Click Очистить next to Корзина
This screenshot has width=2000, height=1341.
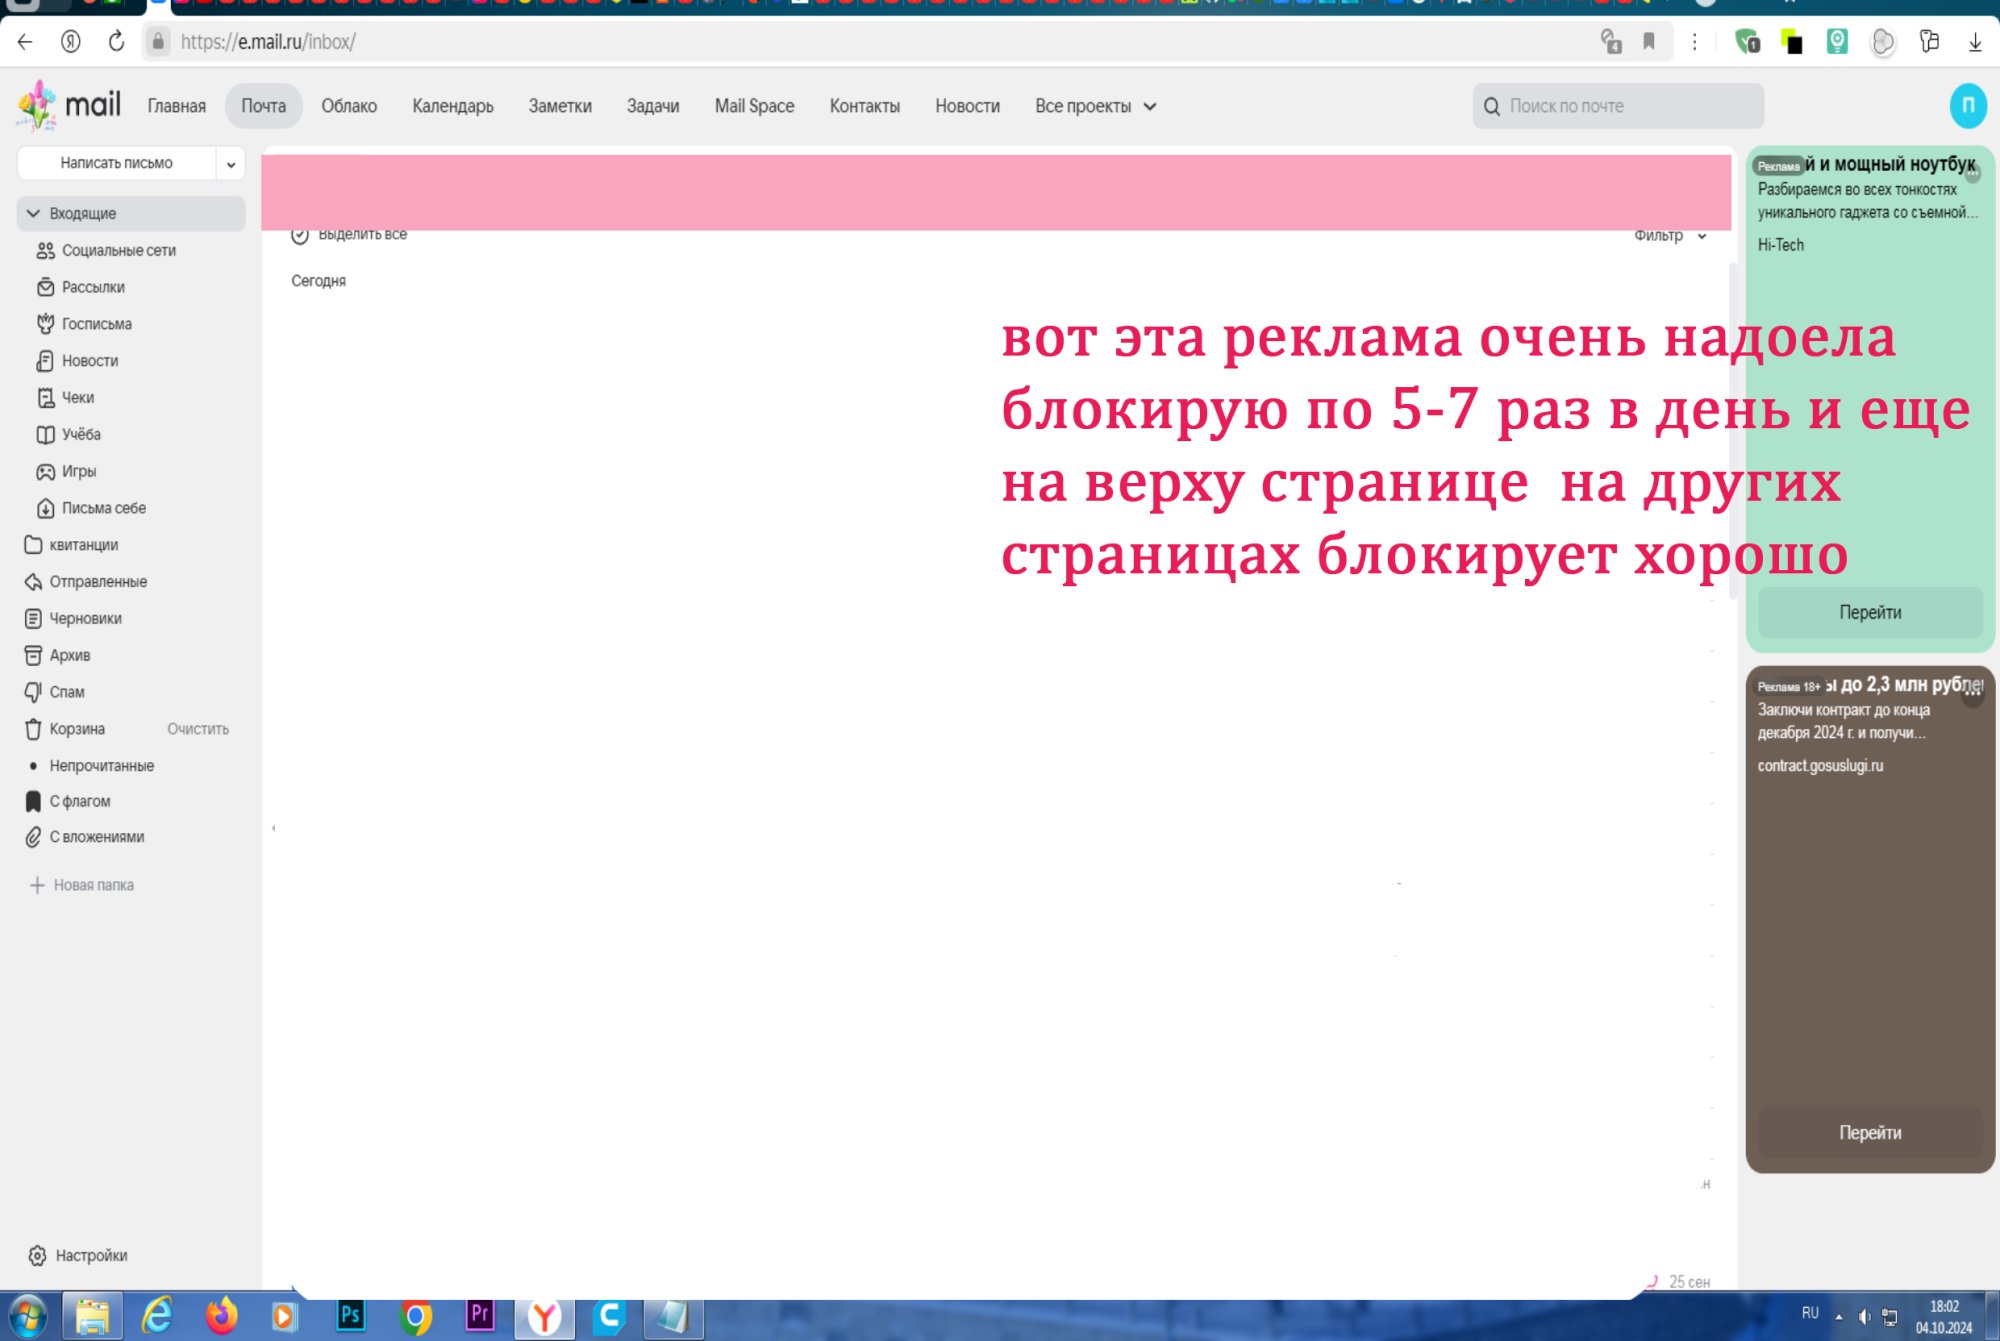(x=197, y=729)
